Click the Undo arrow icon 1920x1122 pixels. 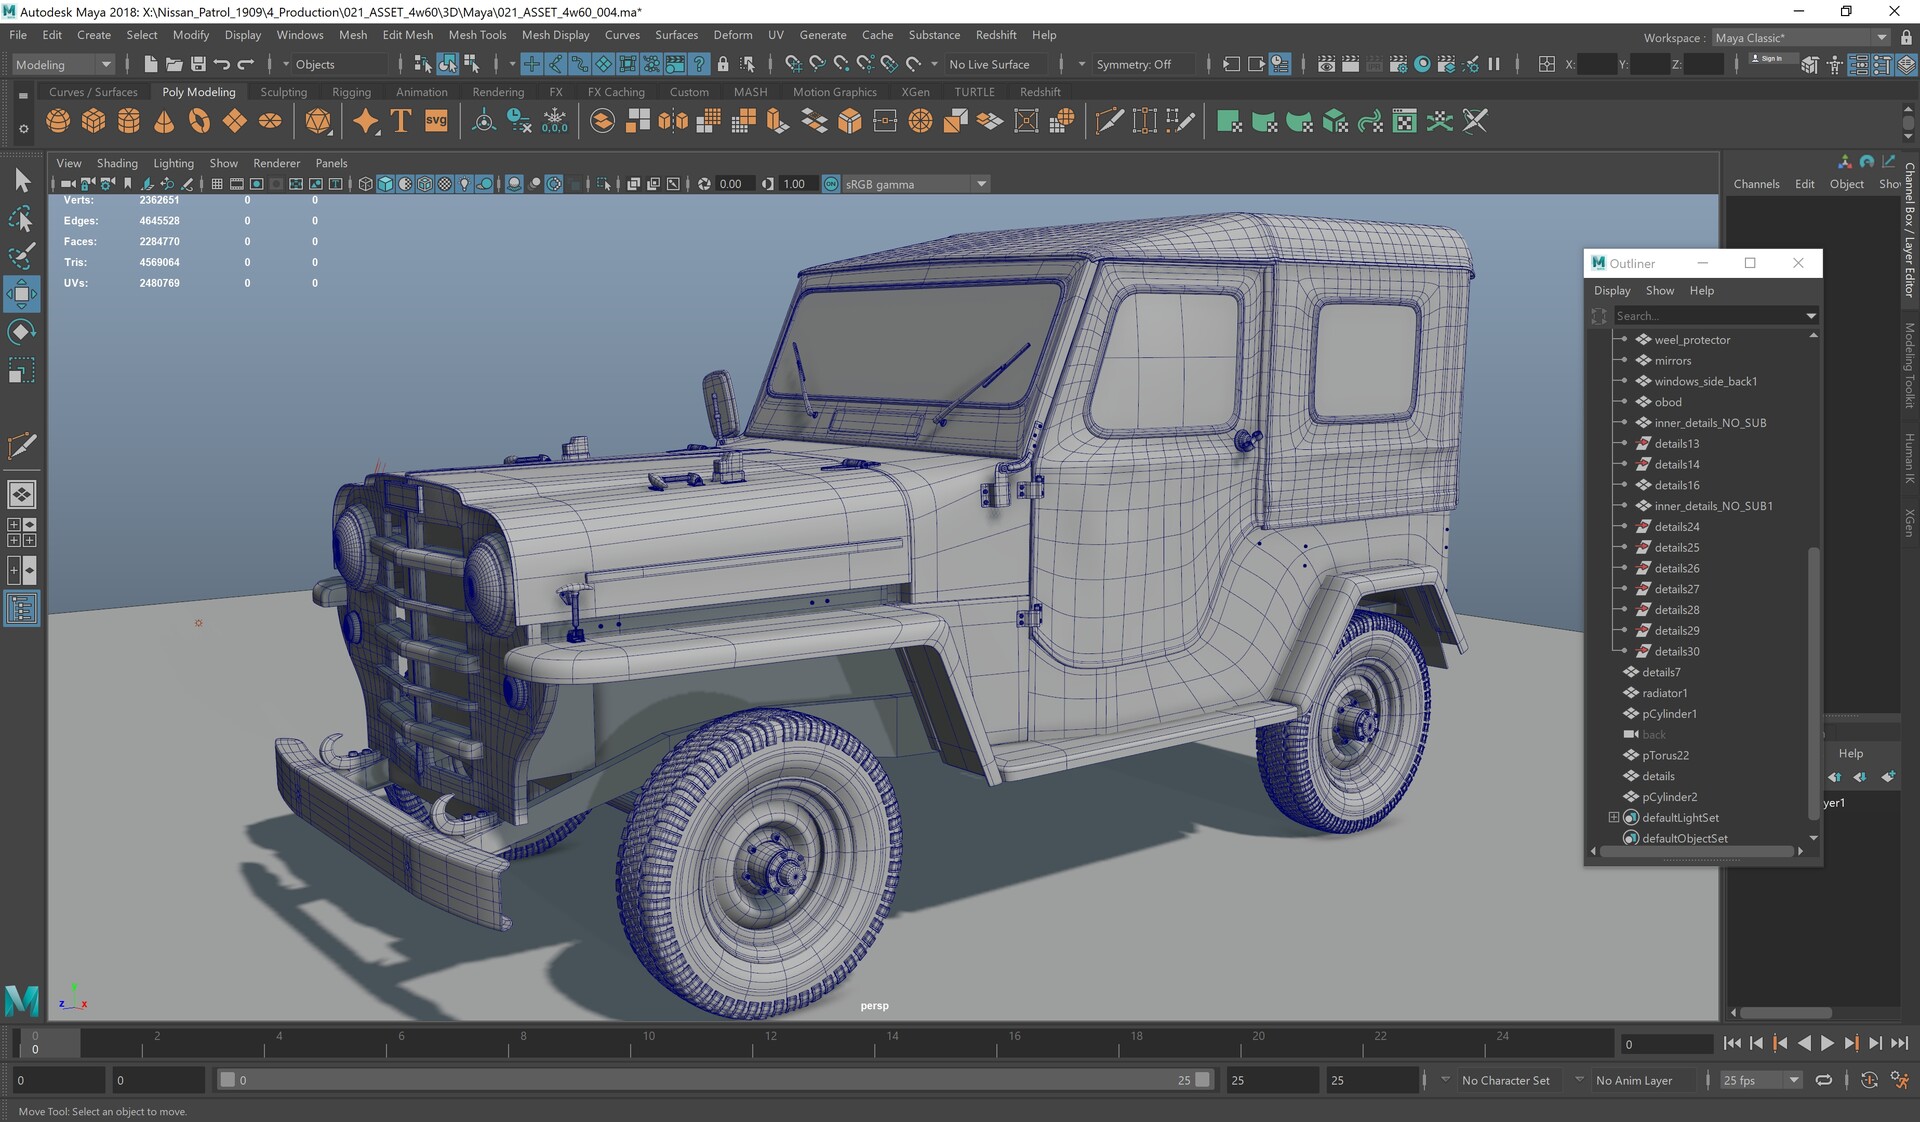[x=221, y=64]
